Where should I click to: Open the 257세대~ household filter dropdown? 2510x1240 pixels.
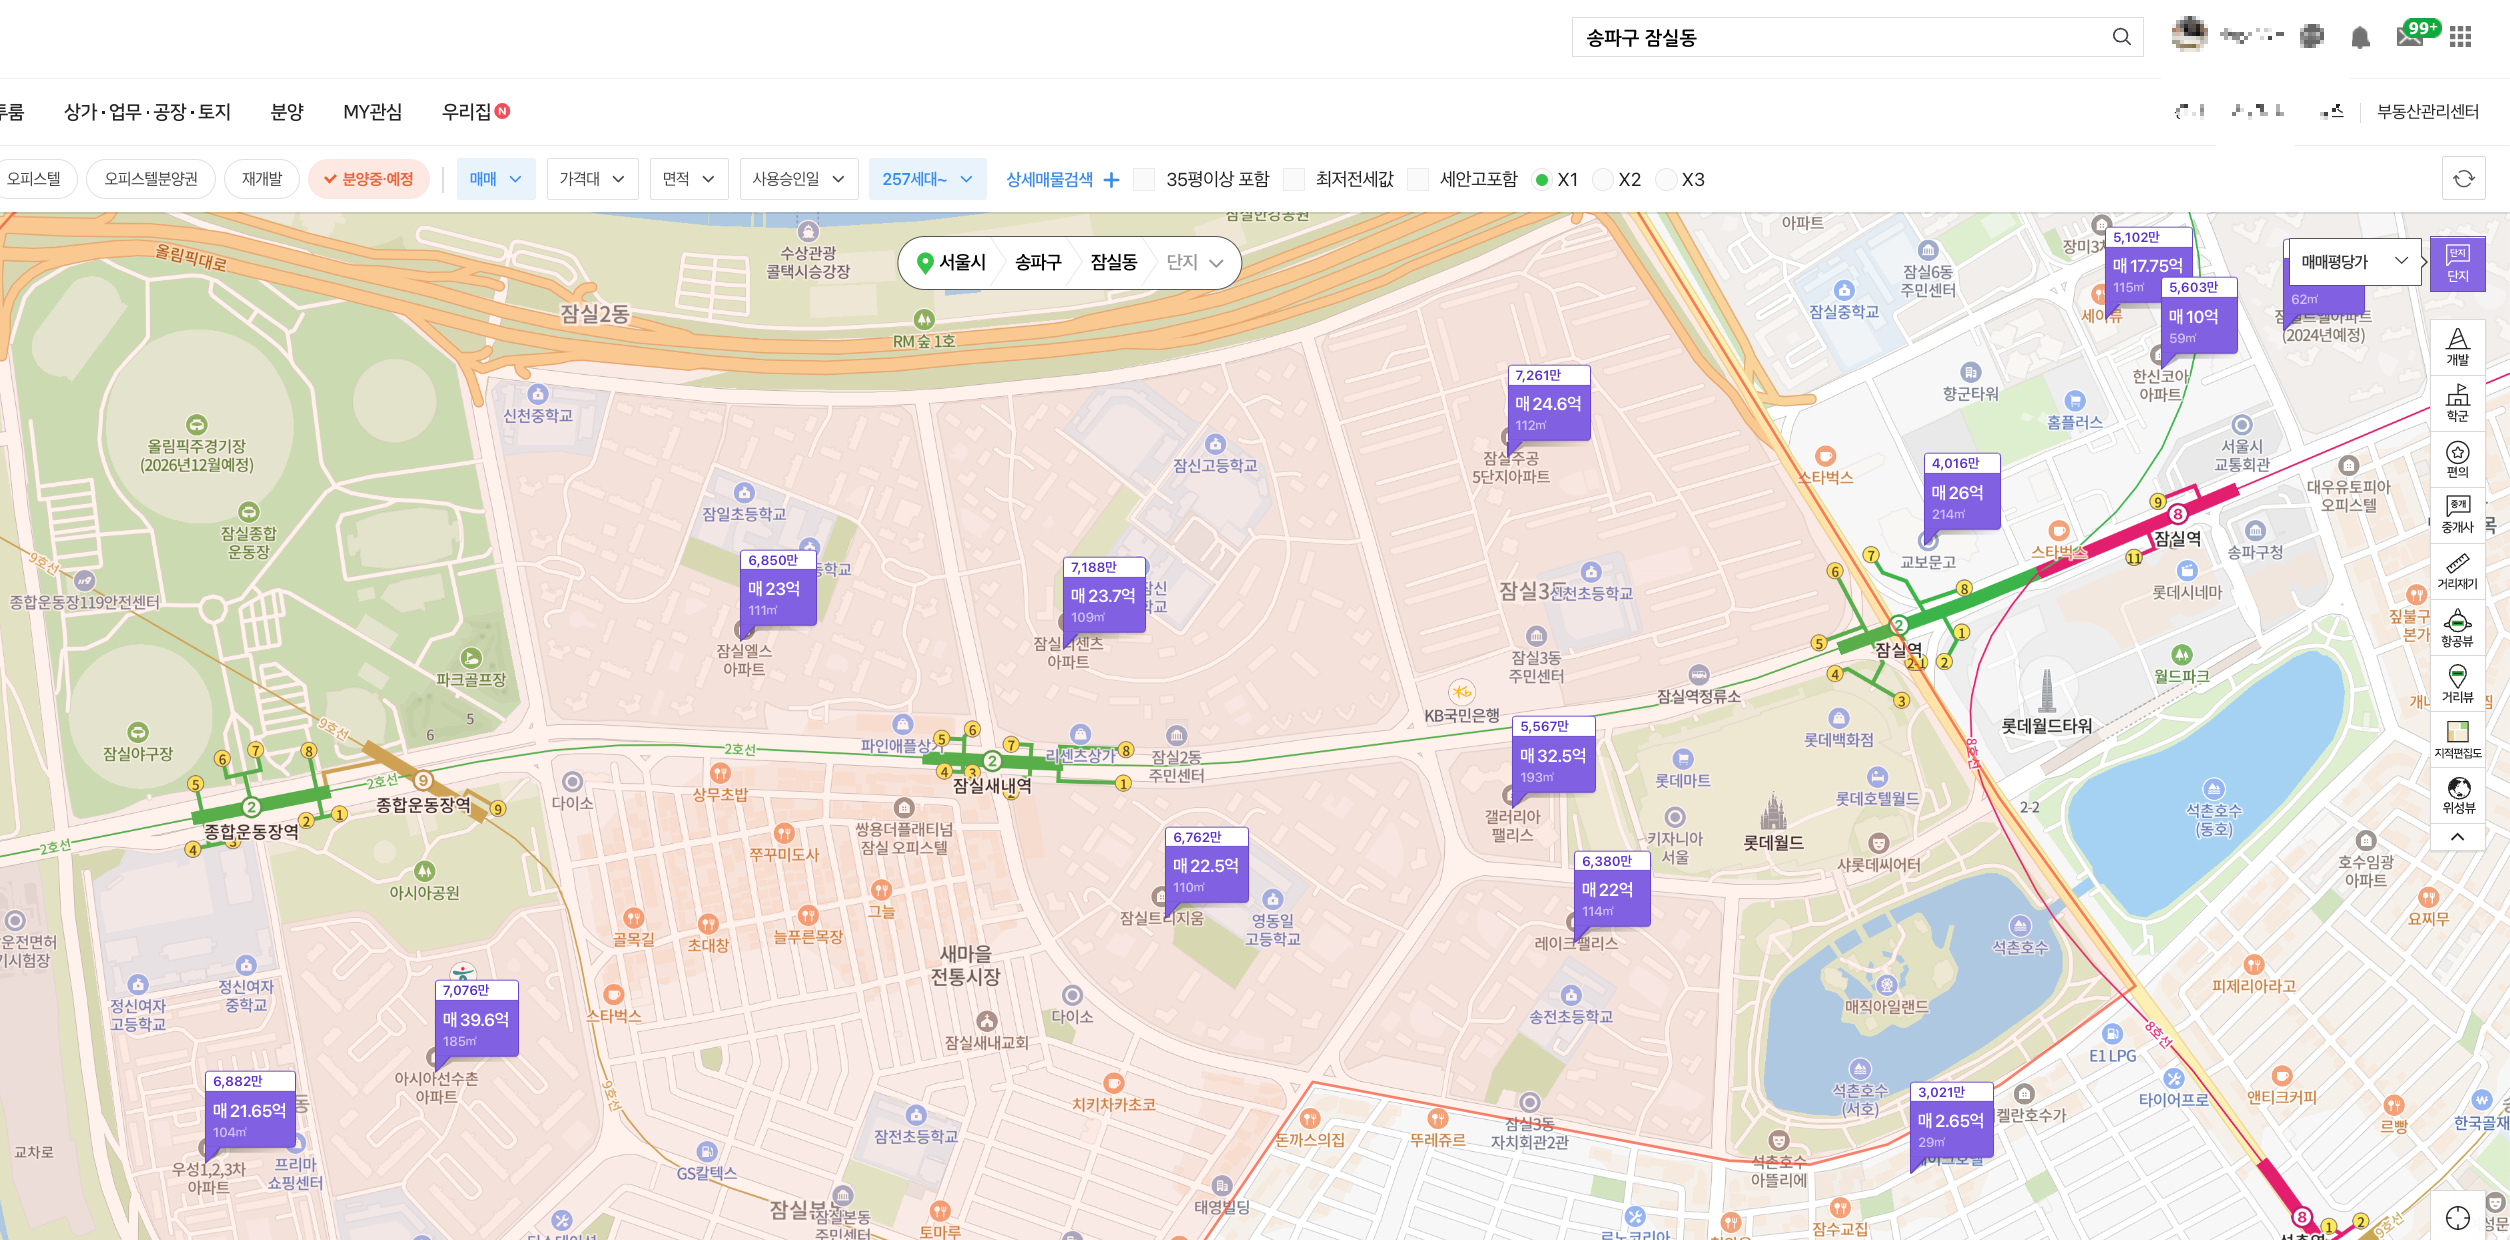click(x=926, y=179)
